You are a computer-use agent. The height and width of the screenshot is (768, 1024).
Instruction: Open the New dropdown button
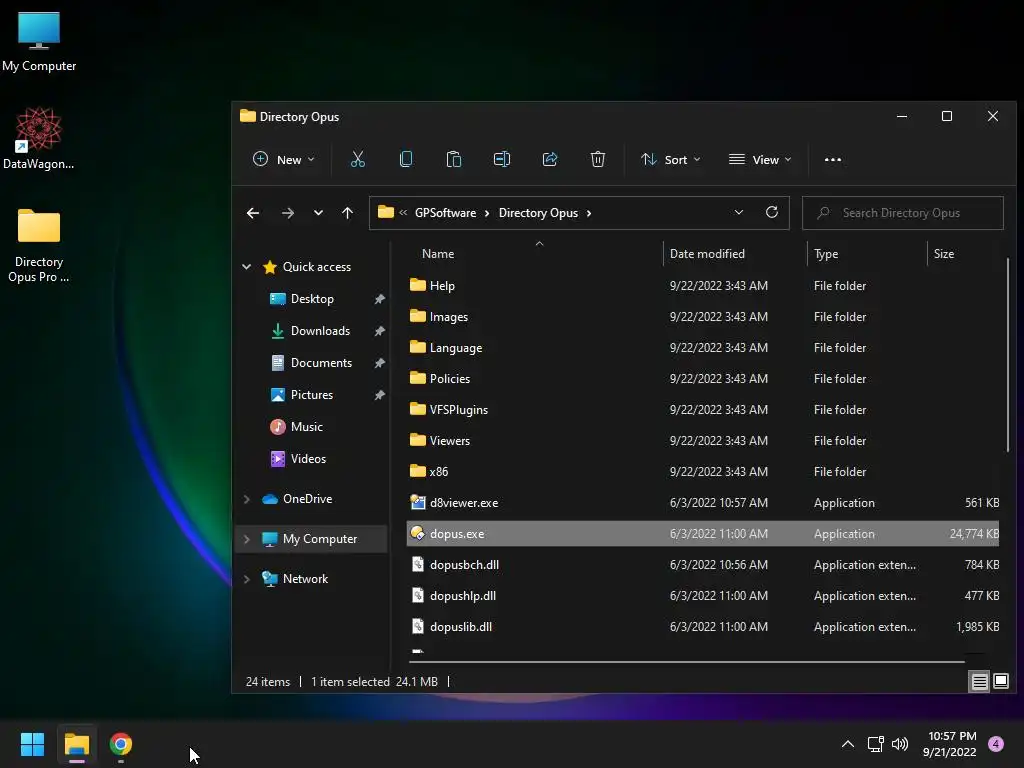(x=284, y=159)
